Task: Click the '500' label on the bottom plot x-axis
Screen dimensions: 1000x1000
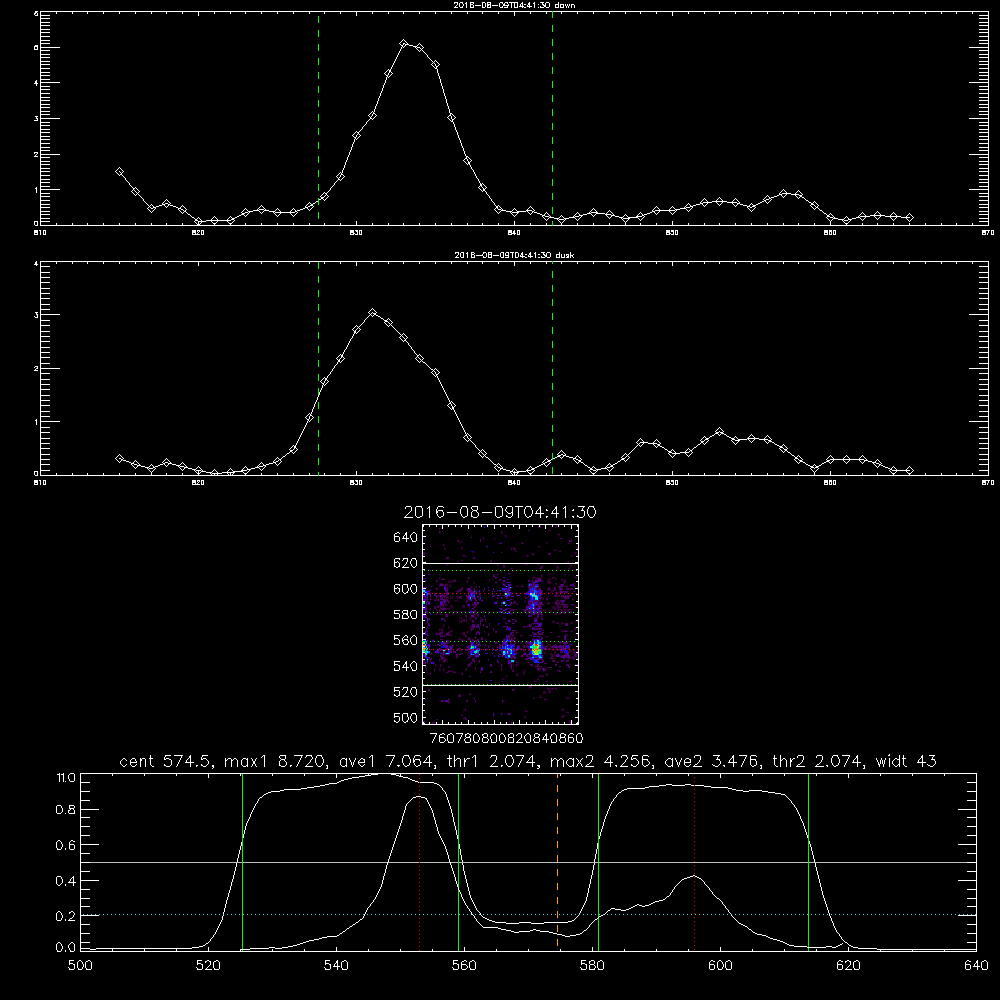Action: (80, 966)
